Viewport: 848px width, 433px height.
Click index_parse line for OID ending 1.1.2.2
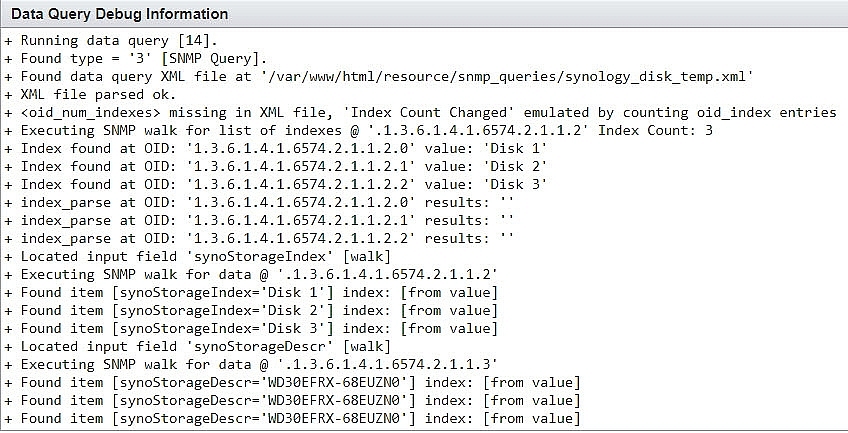coord(259,238)
